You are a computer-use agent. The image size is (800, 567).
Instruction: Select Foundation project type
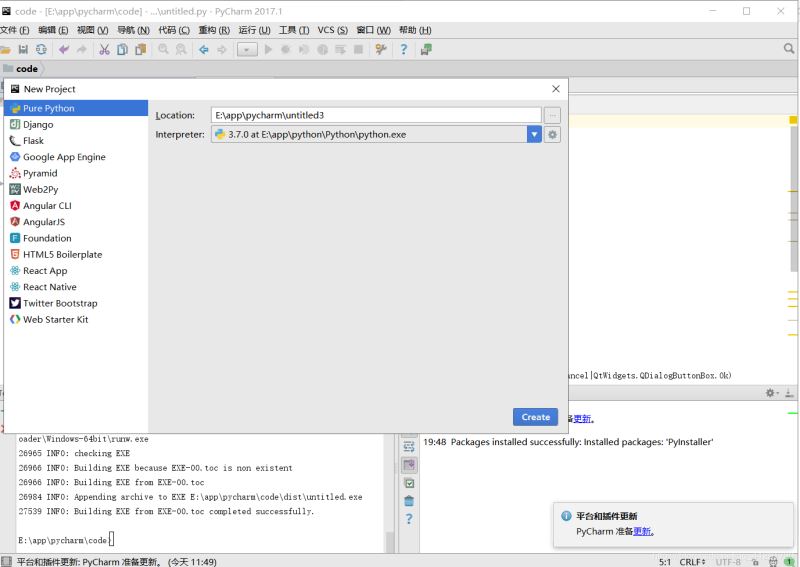click(x=76, y=238)
